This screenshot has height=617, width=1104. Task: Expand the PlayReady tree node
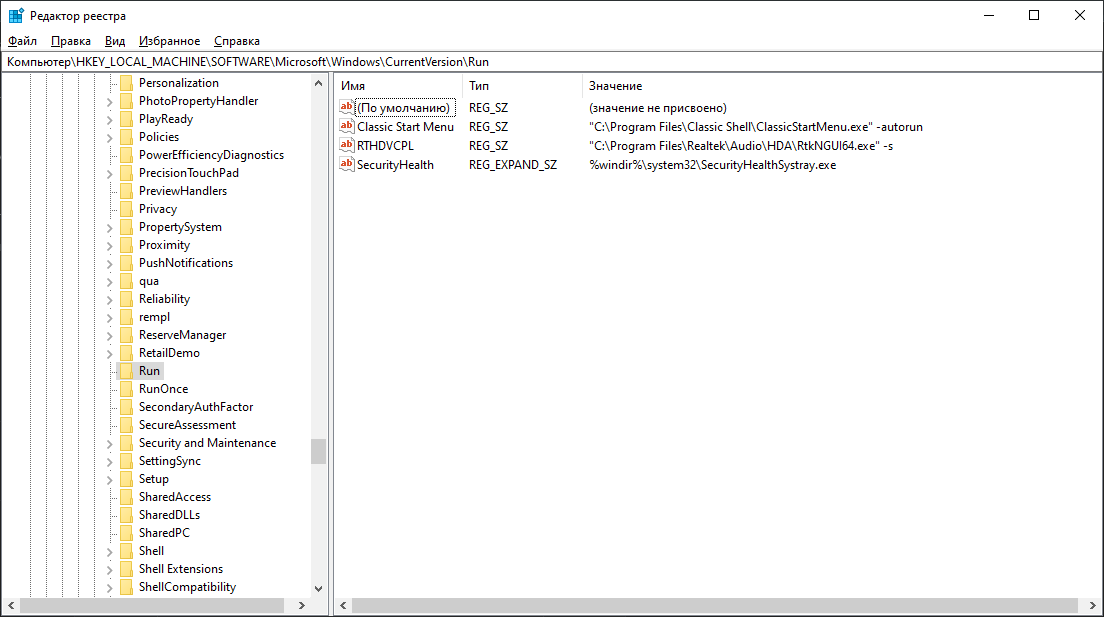pyautogui.click(x=109, y=120)
